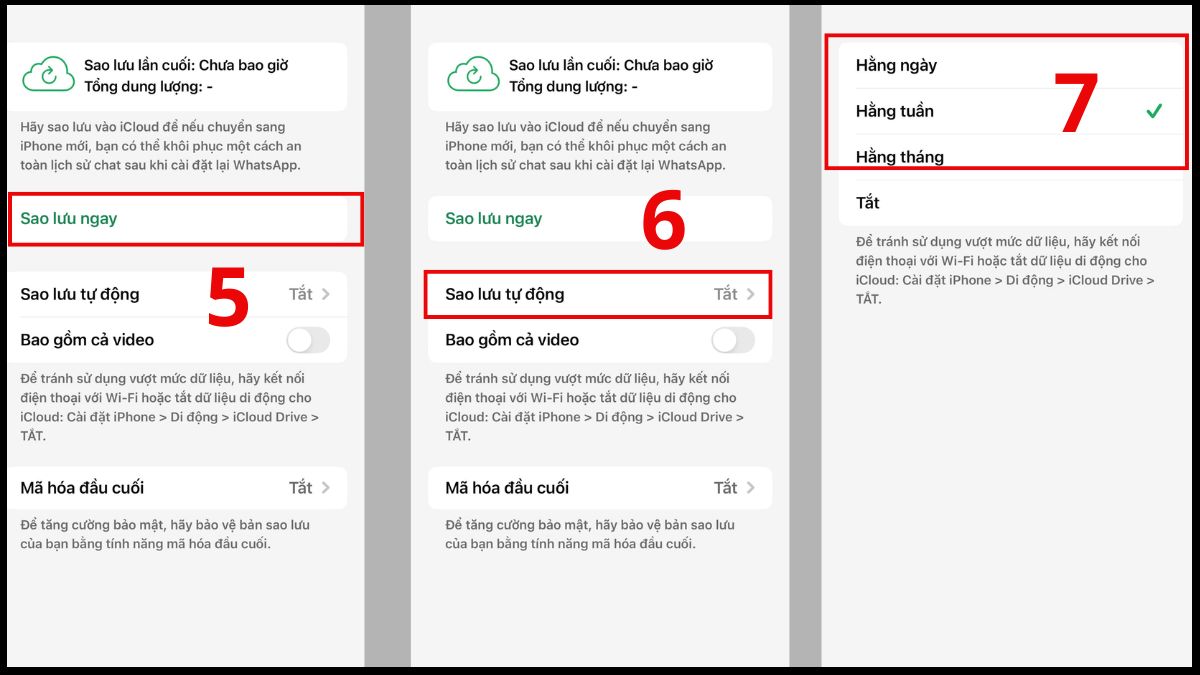
Task: Enable video backup switch on the middle screen
Action: pos(733,340)
